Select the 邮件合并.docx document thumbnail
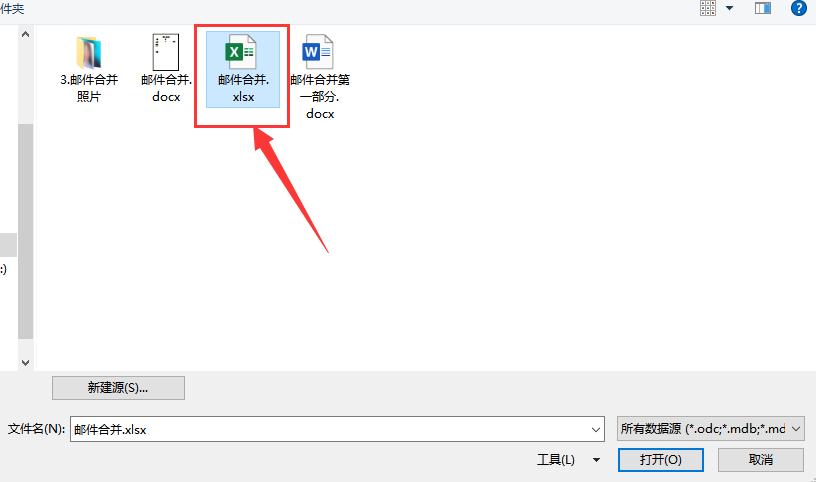The image size is (816, 482). tap(165, 52)
